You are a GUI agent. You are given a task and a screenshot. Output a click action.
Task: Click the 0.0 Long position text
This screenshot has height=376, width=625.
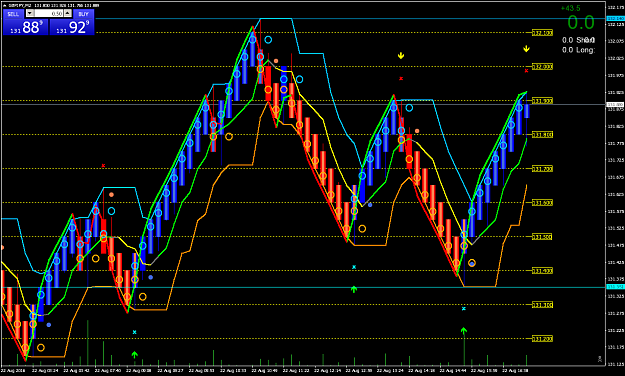[578, 50]
